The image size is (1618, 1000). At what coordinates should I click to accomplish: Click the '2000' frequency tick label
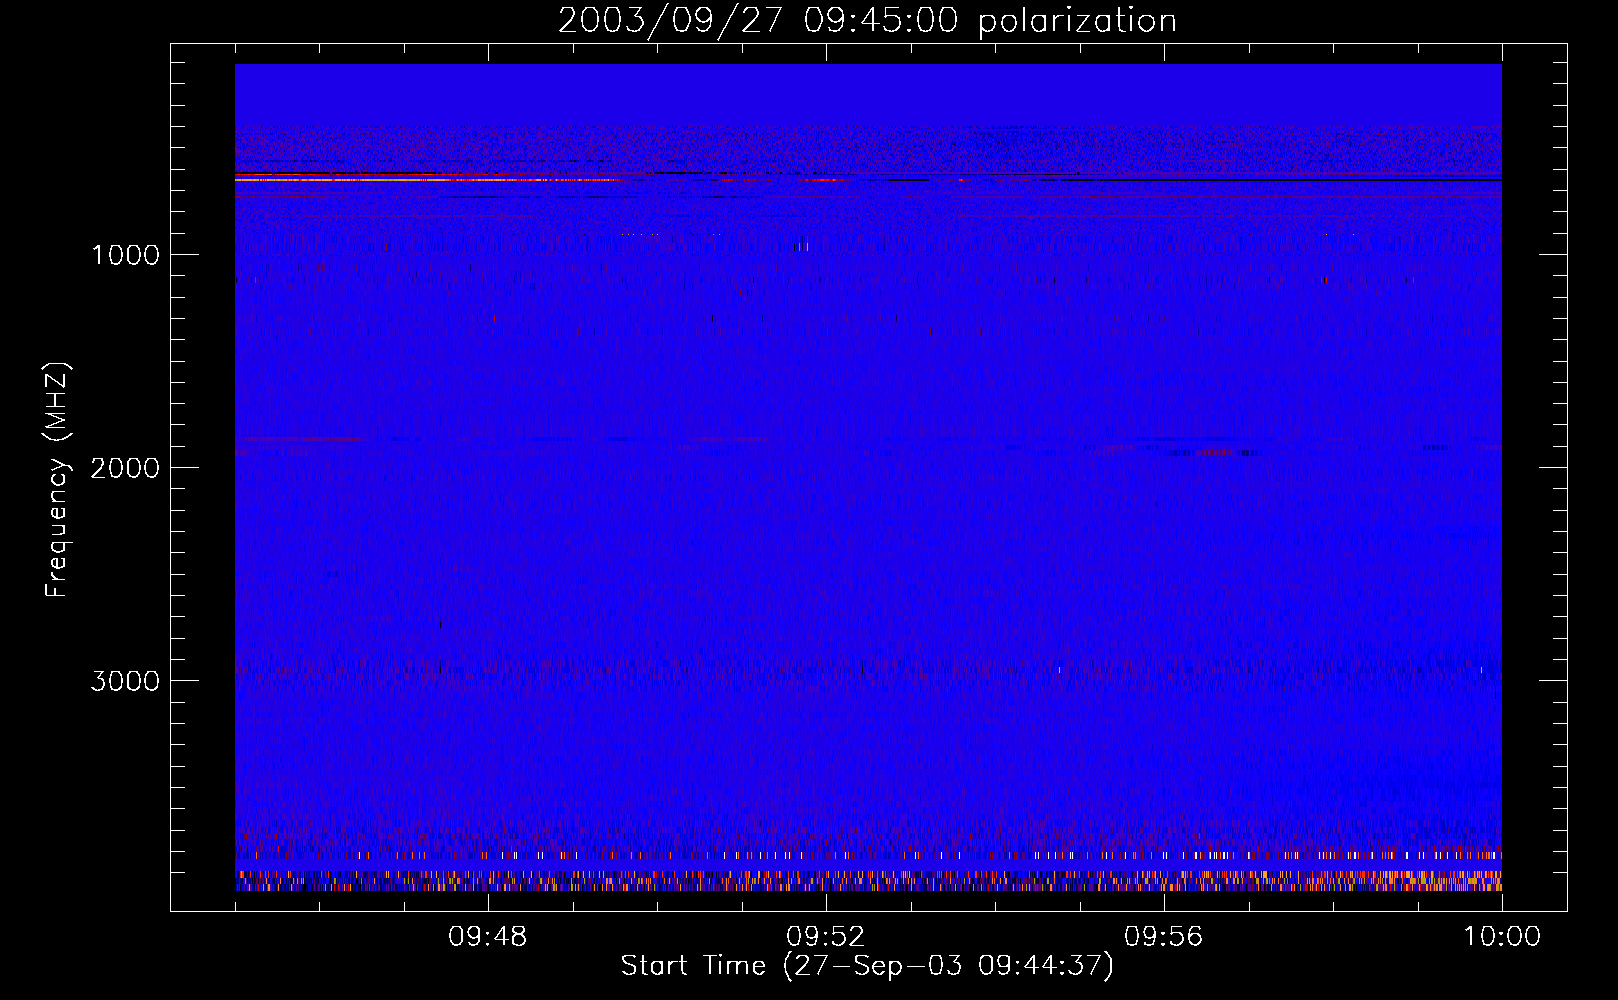coord(126,468)
